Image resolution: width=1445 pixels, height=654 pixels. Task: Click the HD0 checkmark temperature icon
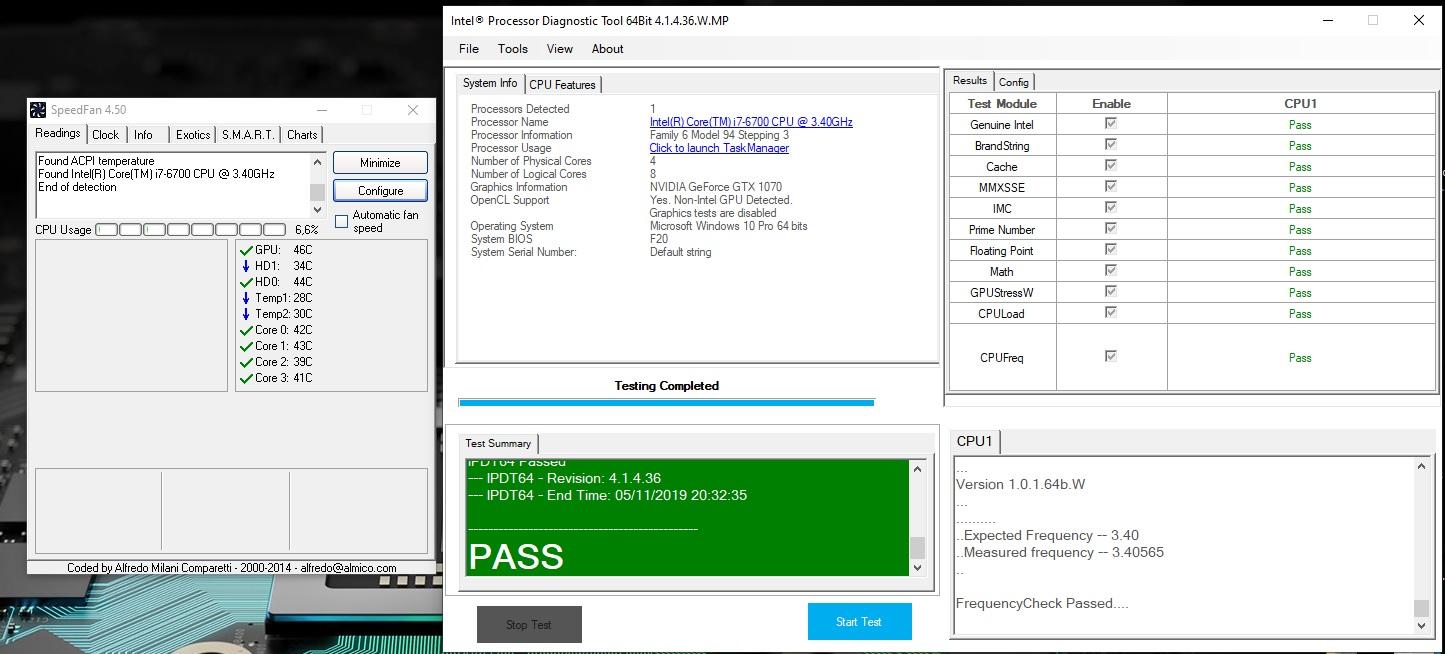point(246,282)
